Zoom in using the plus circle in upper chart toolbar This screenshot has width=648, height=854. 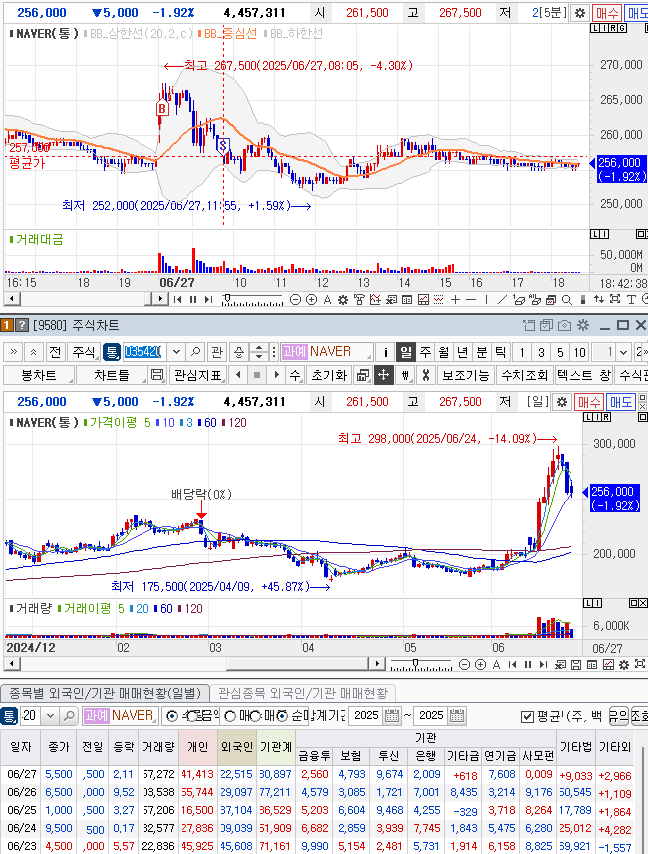tap(311, 300)
